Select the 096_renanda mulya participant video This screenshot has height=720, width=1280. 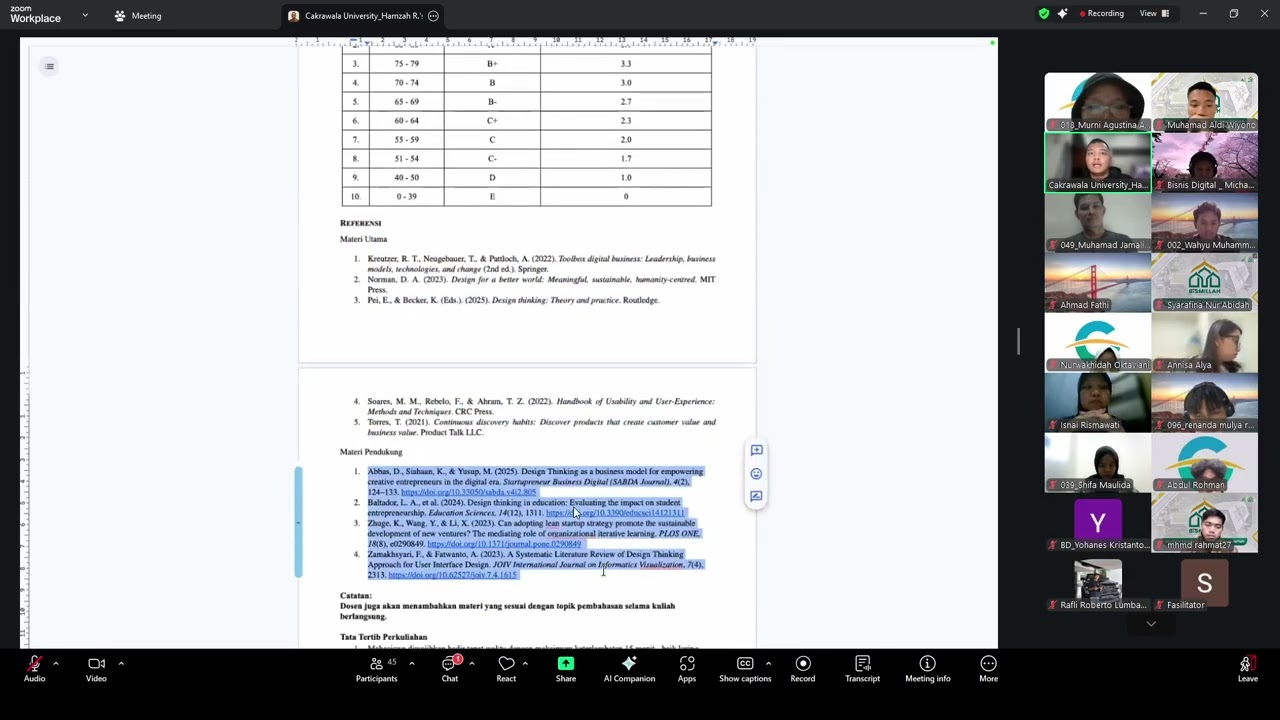1205,402
